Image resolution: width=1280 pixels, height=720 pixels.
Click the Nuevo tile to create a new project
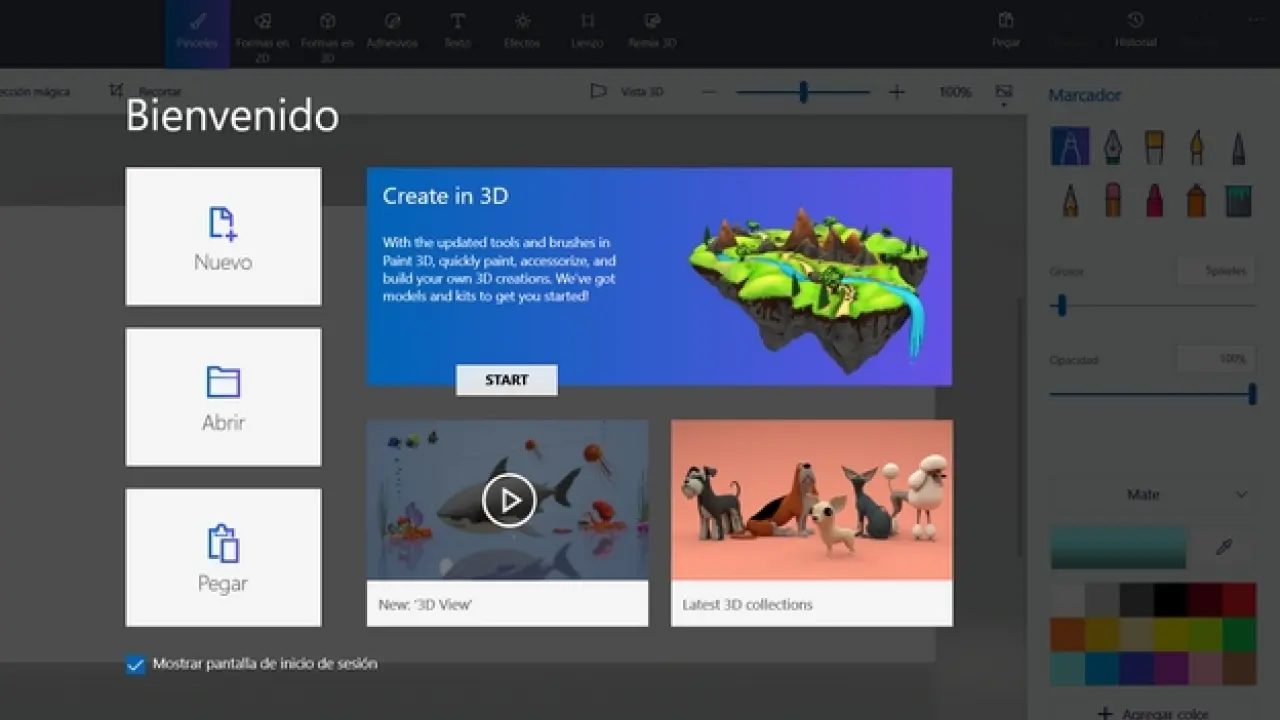223,236
